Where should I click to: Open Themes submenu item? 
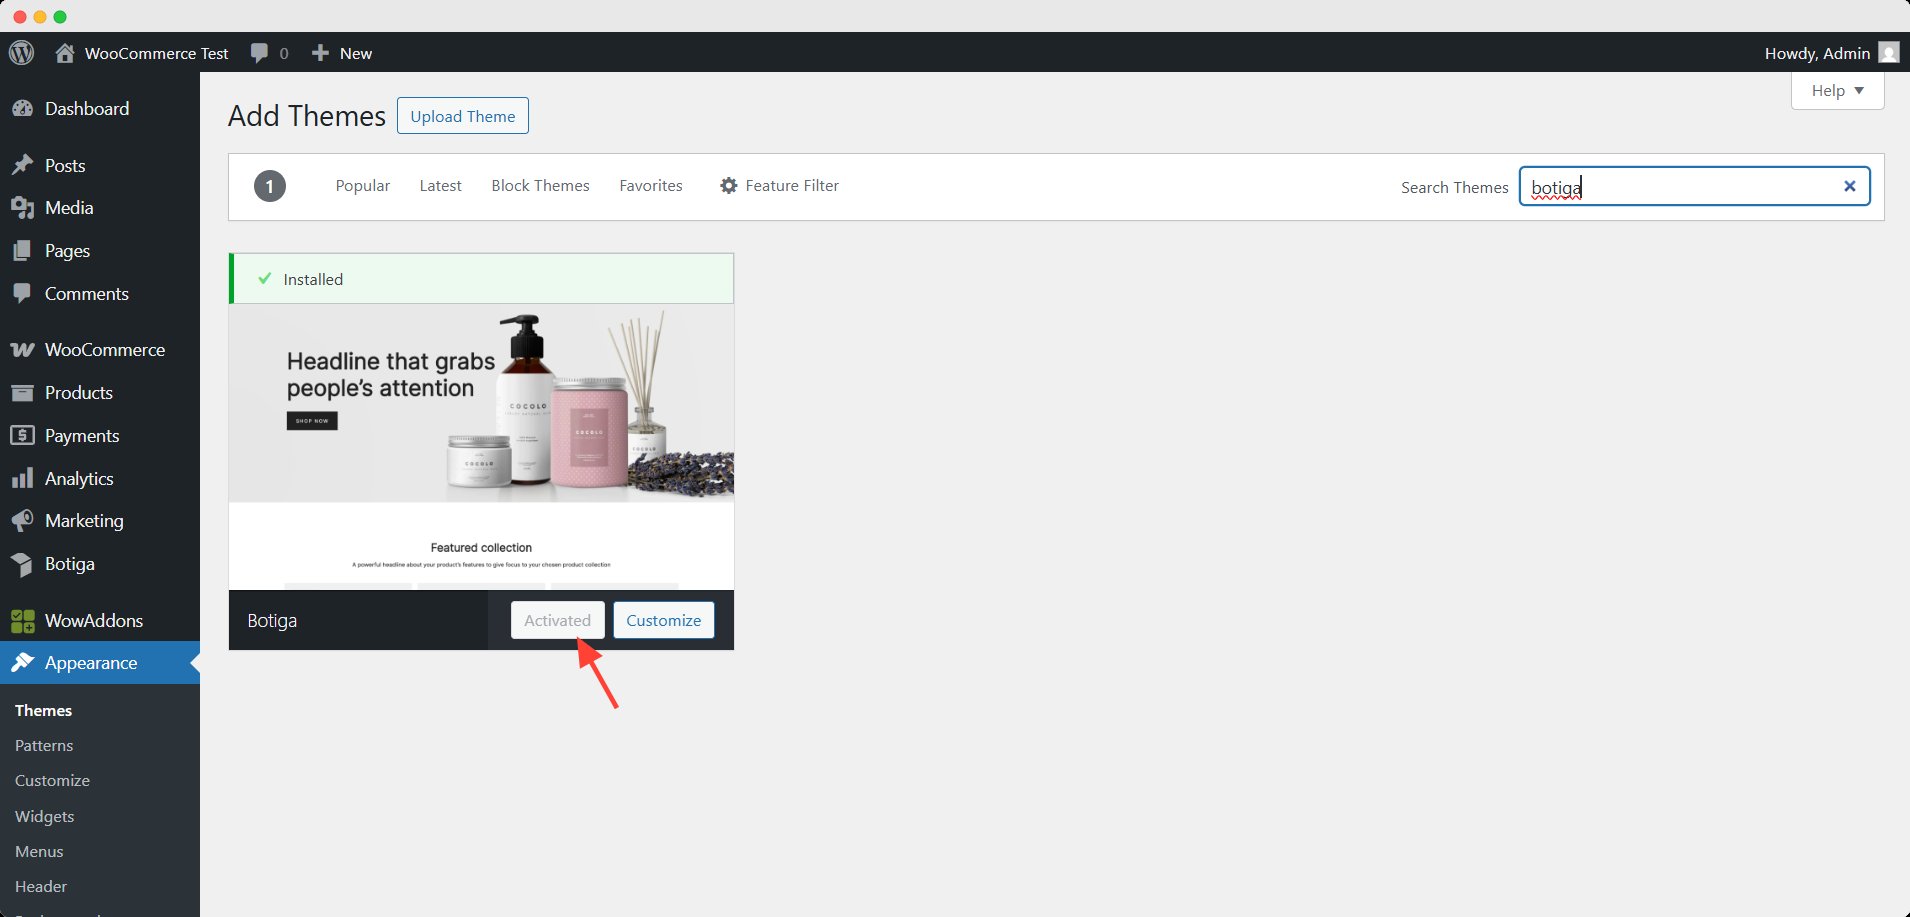tap(44, 711)
